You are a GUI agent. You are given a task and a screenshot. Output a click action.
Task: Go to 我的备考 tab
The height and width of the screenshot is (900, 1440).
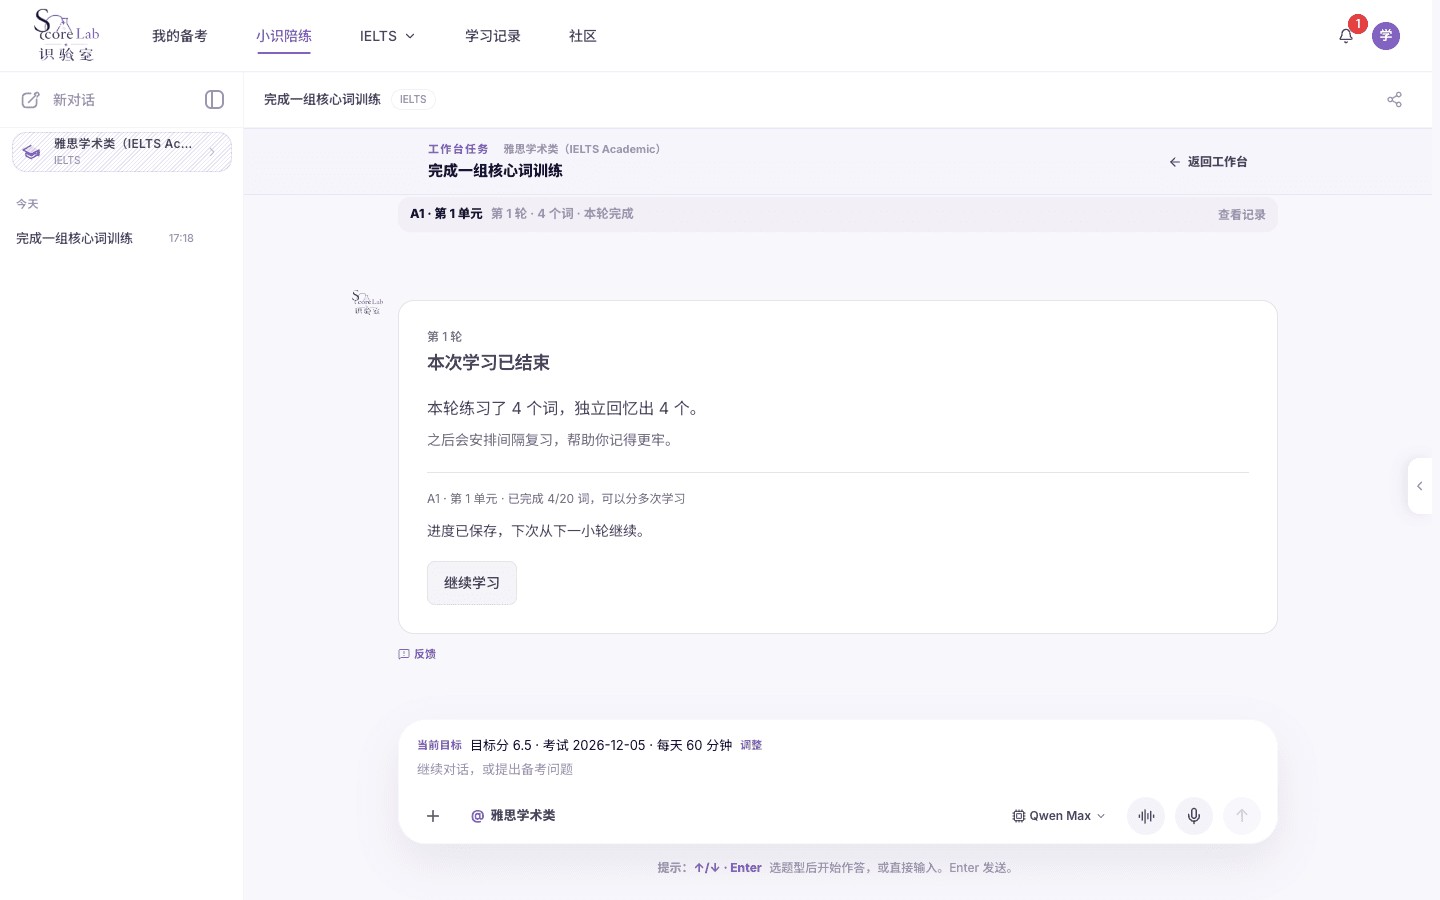(180, 36)
